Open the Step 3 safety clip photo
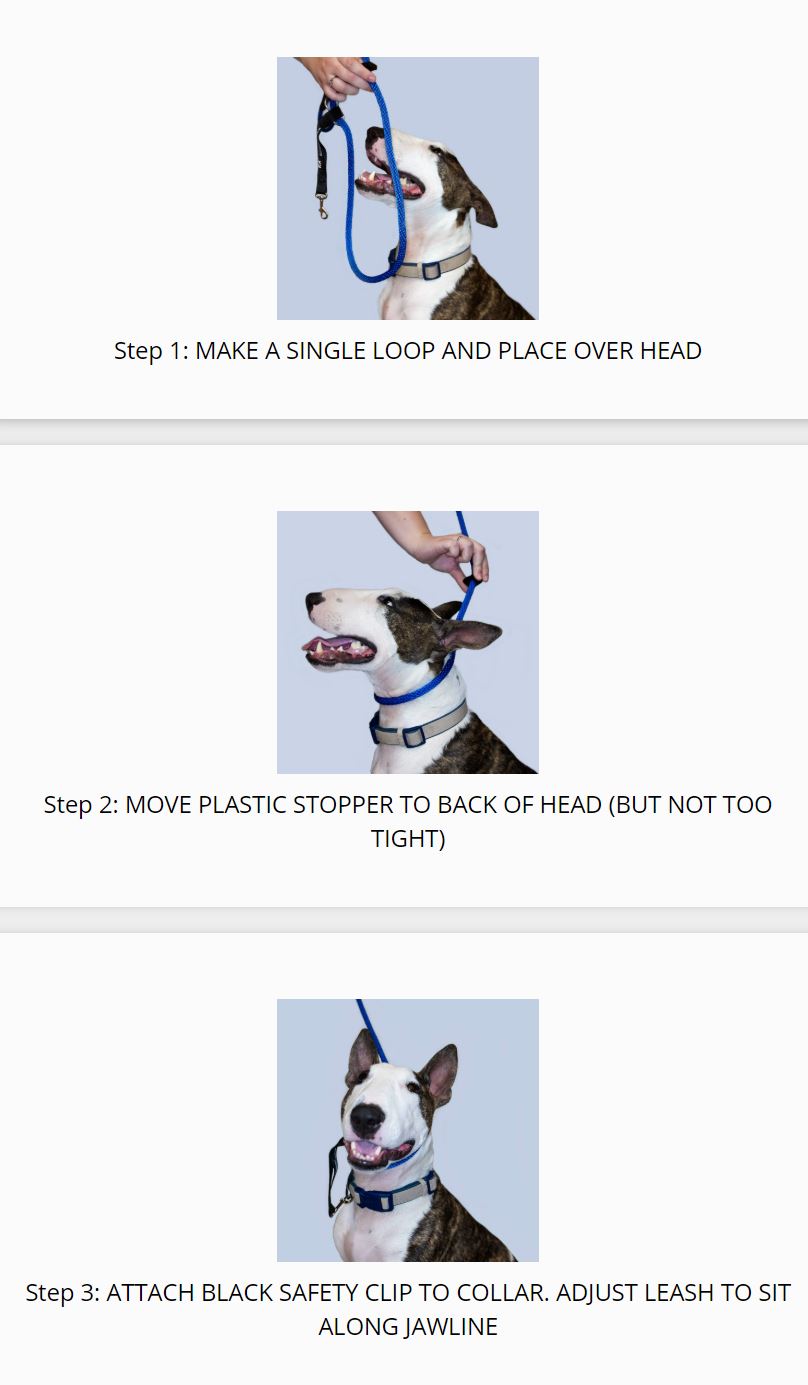The height and width of the screenshot is (1385, 808). pyautogui.click(x=408, y=1130)
